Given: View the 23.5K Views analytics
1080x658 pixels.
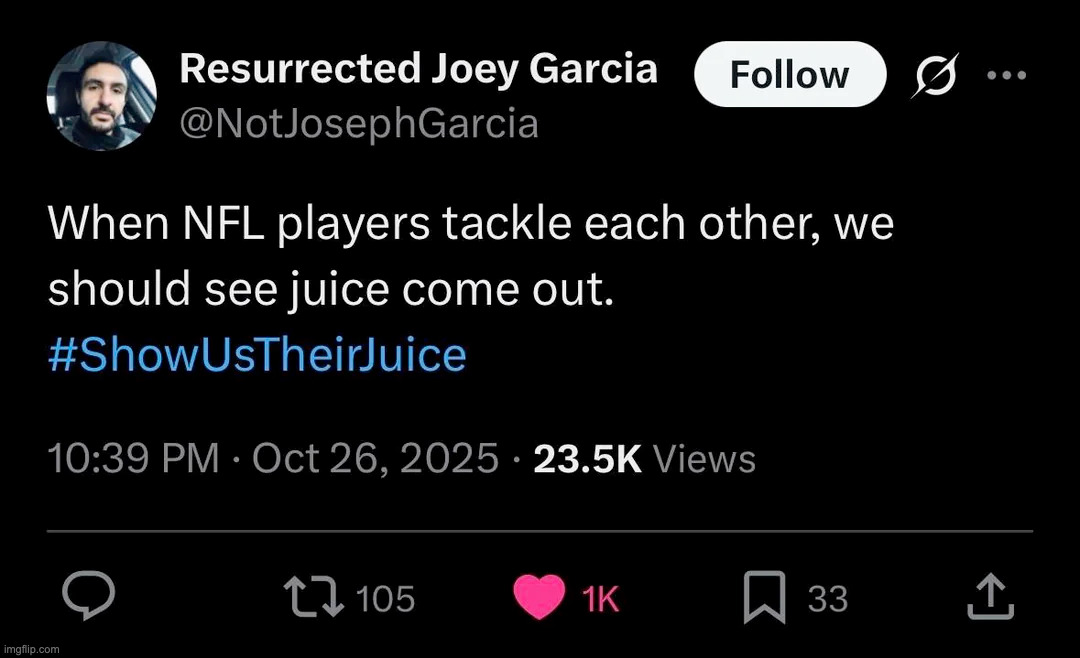Looking at the screenshot, I should [645, 459].
